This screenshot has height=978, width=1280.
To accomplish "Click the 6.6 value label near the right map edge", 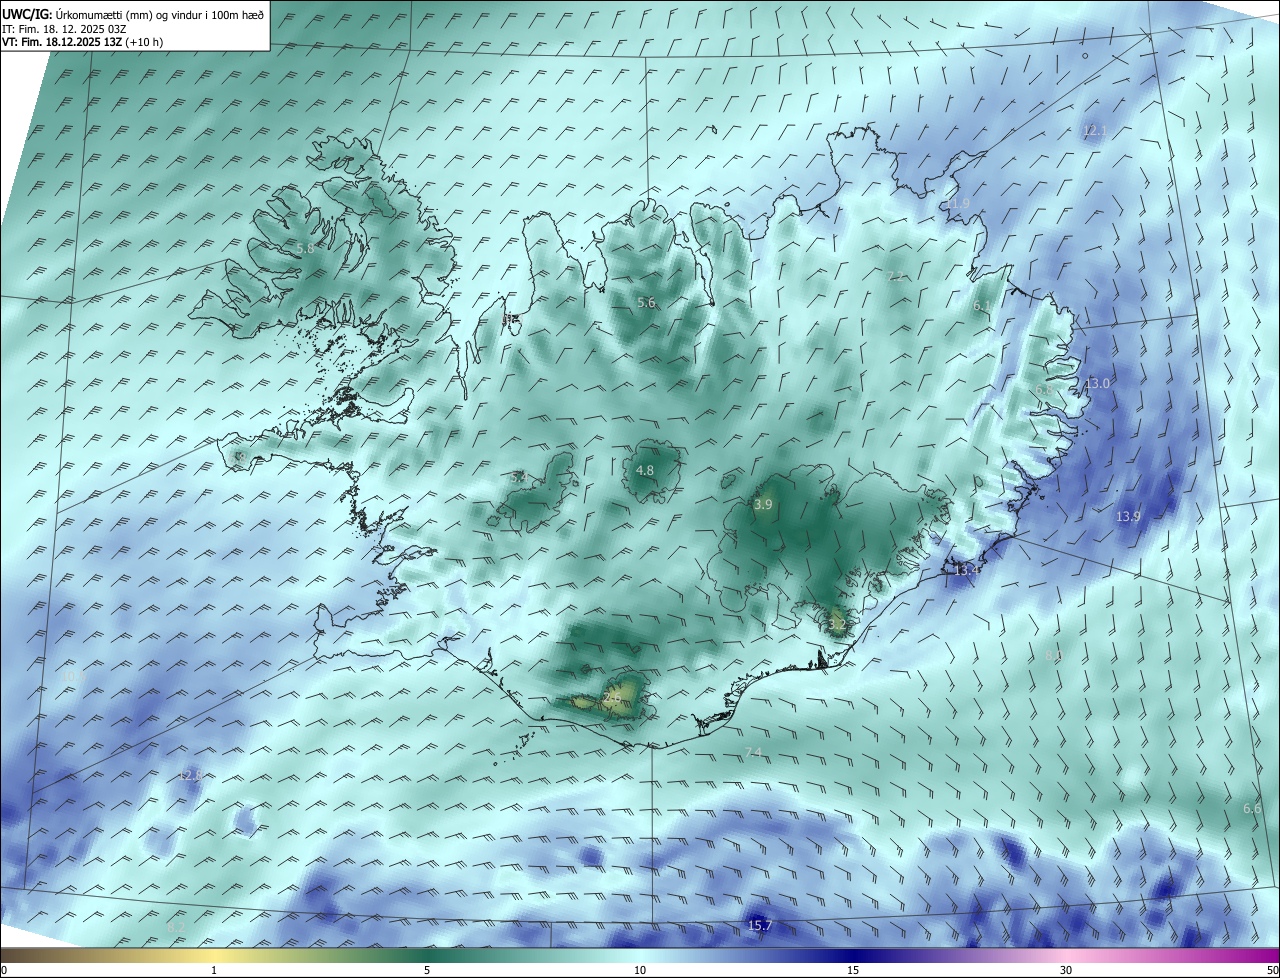I will [1252, 808].
